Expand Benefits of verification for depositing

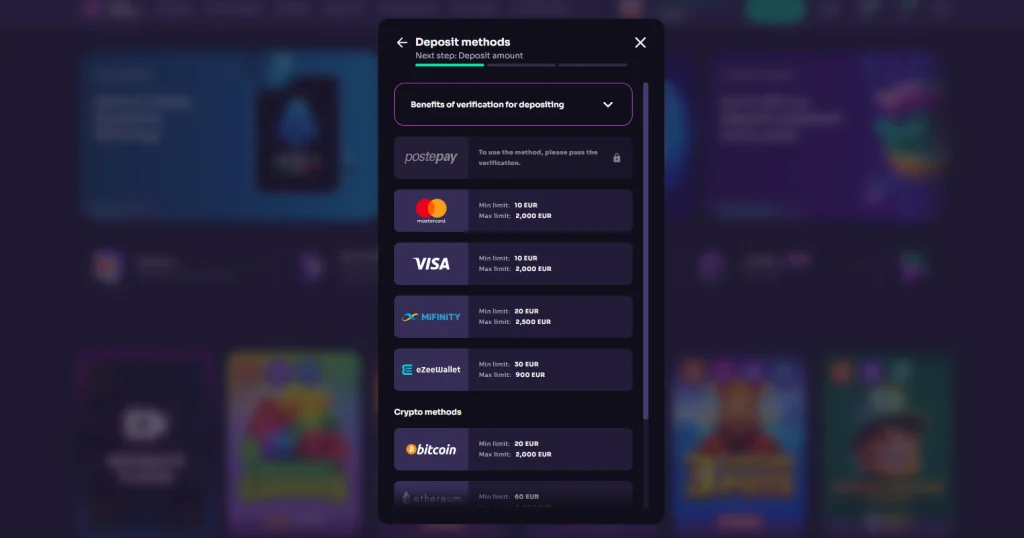pyautogui.click(x=513, y=104)
